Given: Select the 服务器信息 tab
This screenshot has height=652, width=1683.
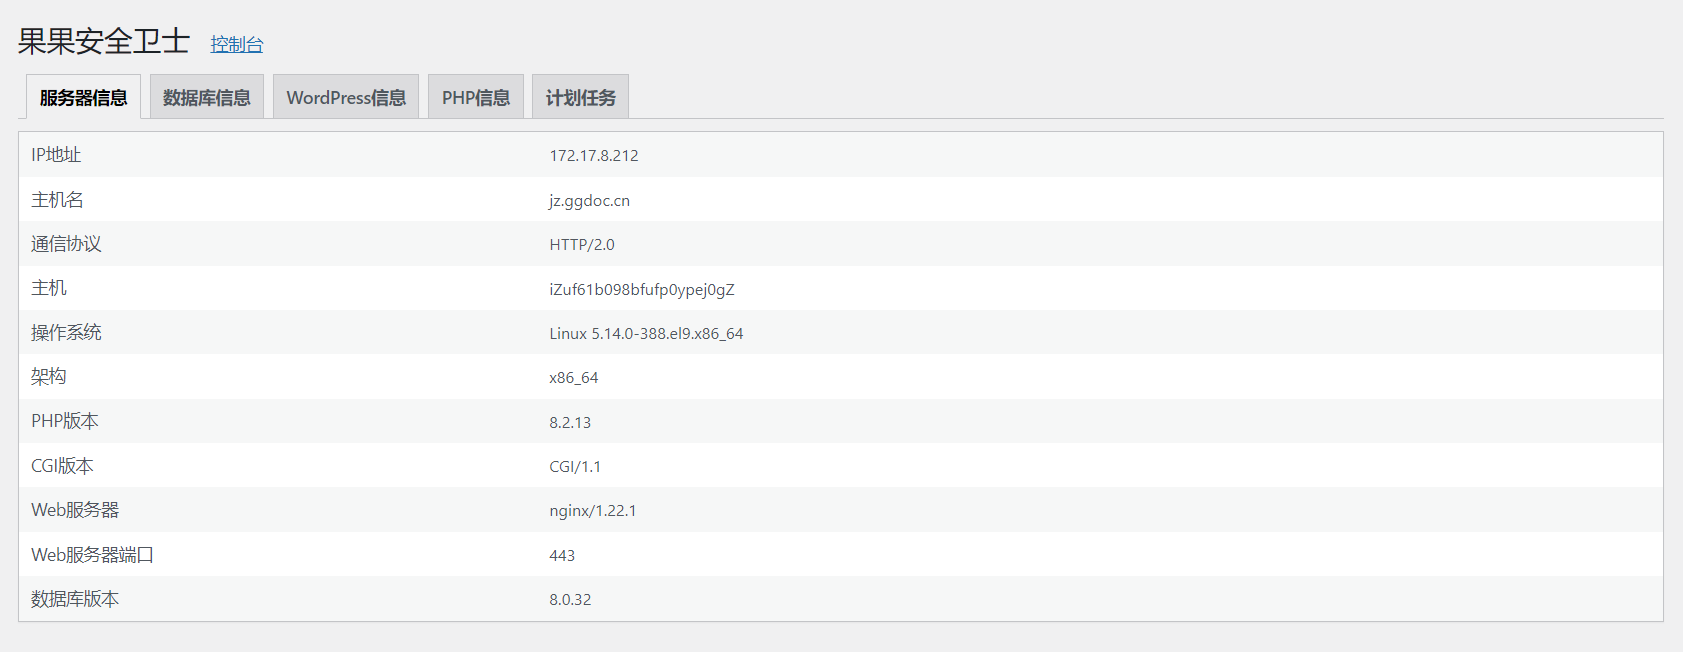Looking at the screenshot, I should pyautogui.click(x=83, y=97).
